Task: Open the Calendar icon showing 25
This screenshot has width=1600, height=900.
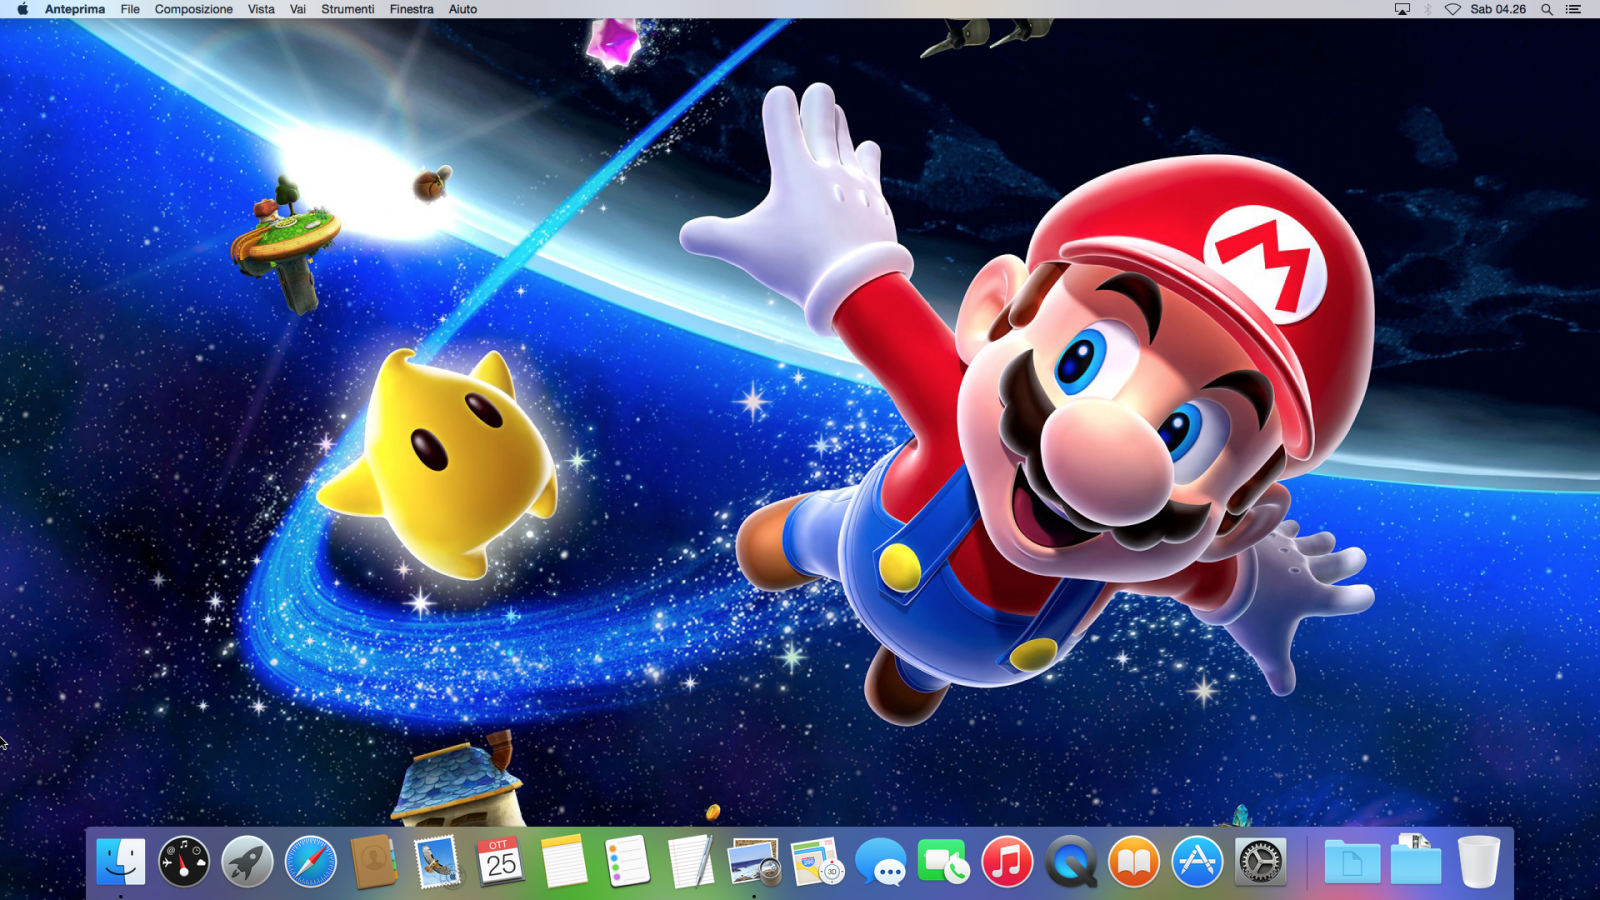Action: click(501, 861)
